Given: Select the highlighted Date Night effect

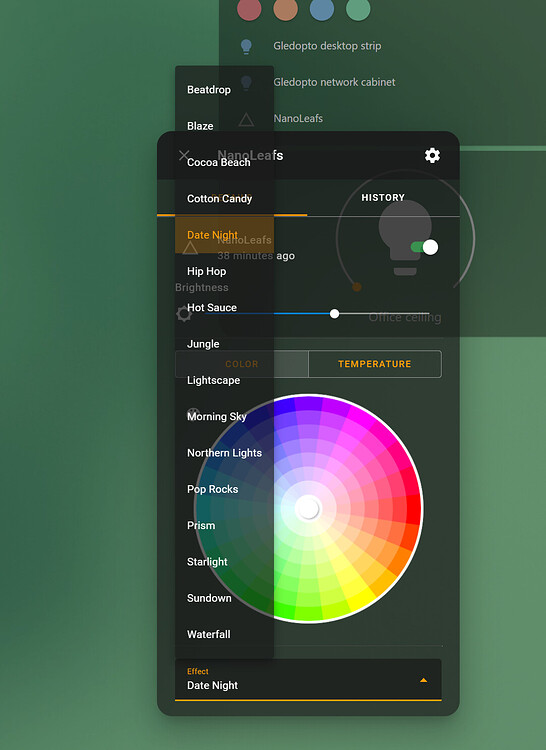Looking at the screenshot, I should [x=224, y=235].
